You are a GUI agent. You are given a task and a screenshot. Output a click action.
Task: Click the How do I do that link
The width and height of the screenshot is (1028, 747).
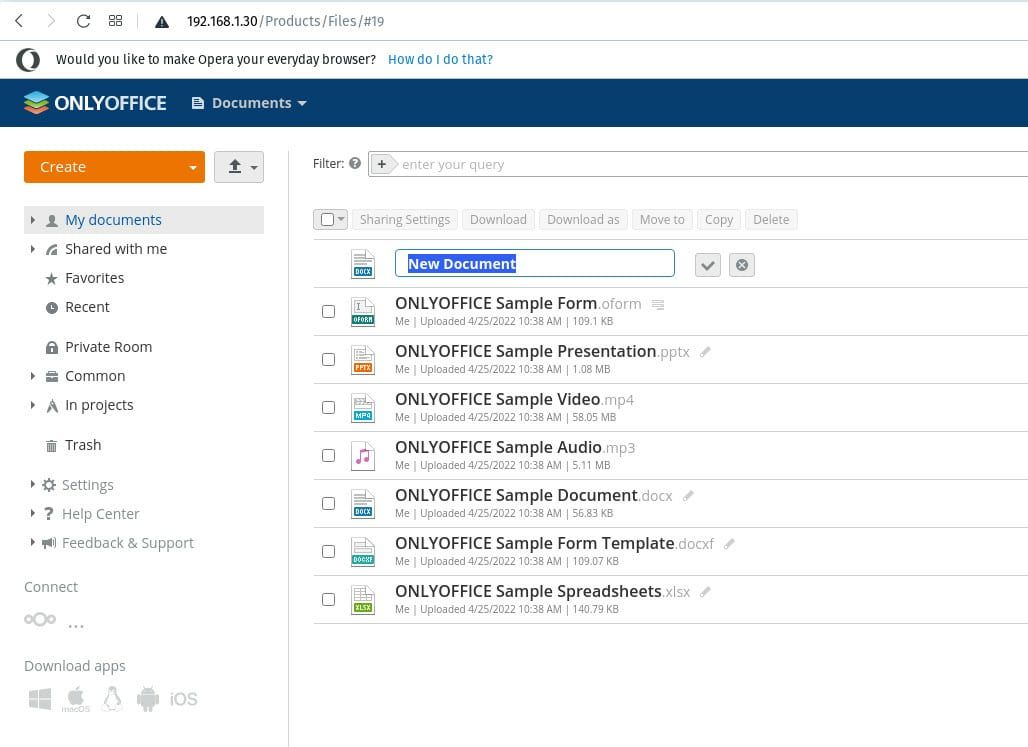coord(440,59)
